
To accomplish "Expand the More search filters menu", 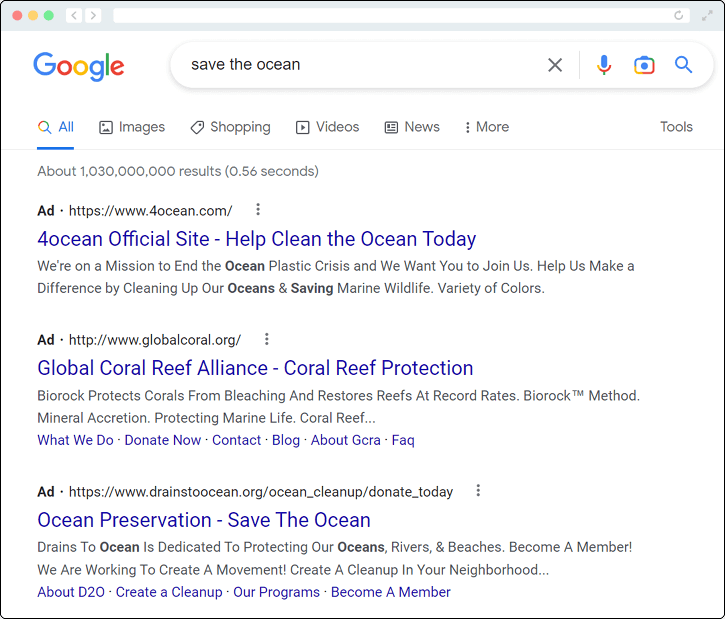I will coord(487,127).
